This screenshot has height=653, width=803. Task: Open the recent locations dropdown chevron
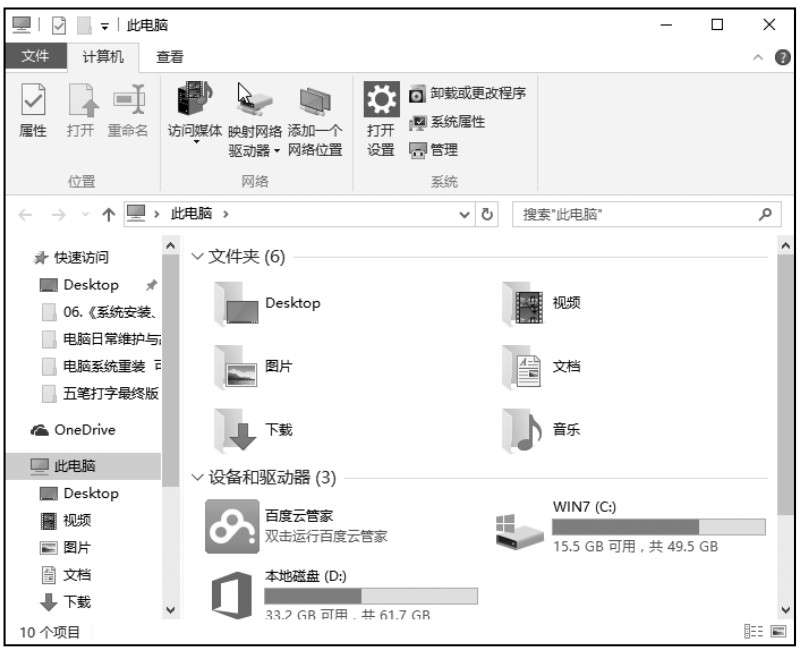pyautogui.click(x=86, y=215)
